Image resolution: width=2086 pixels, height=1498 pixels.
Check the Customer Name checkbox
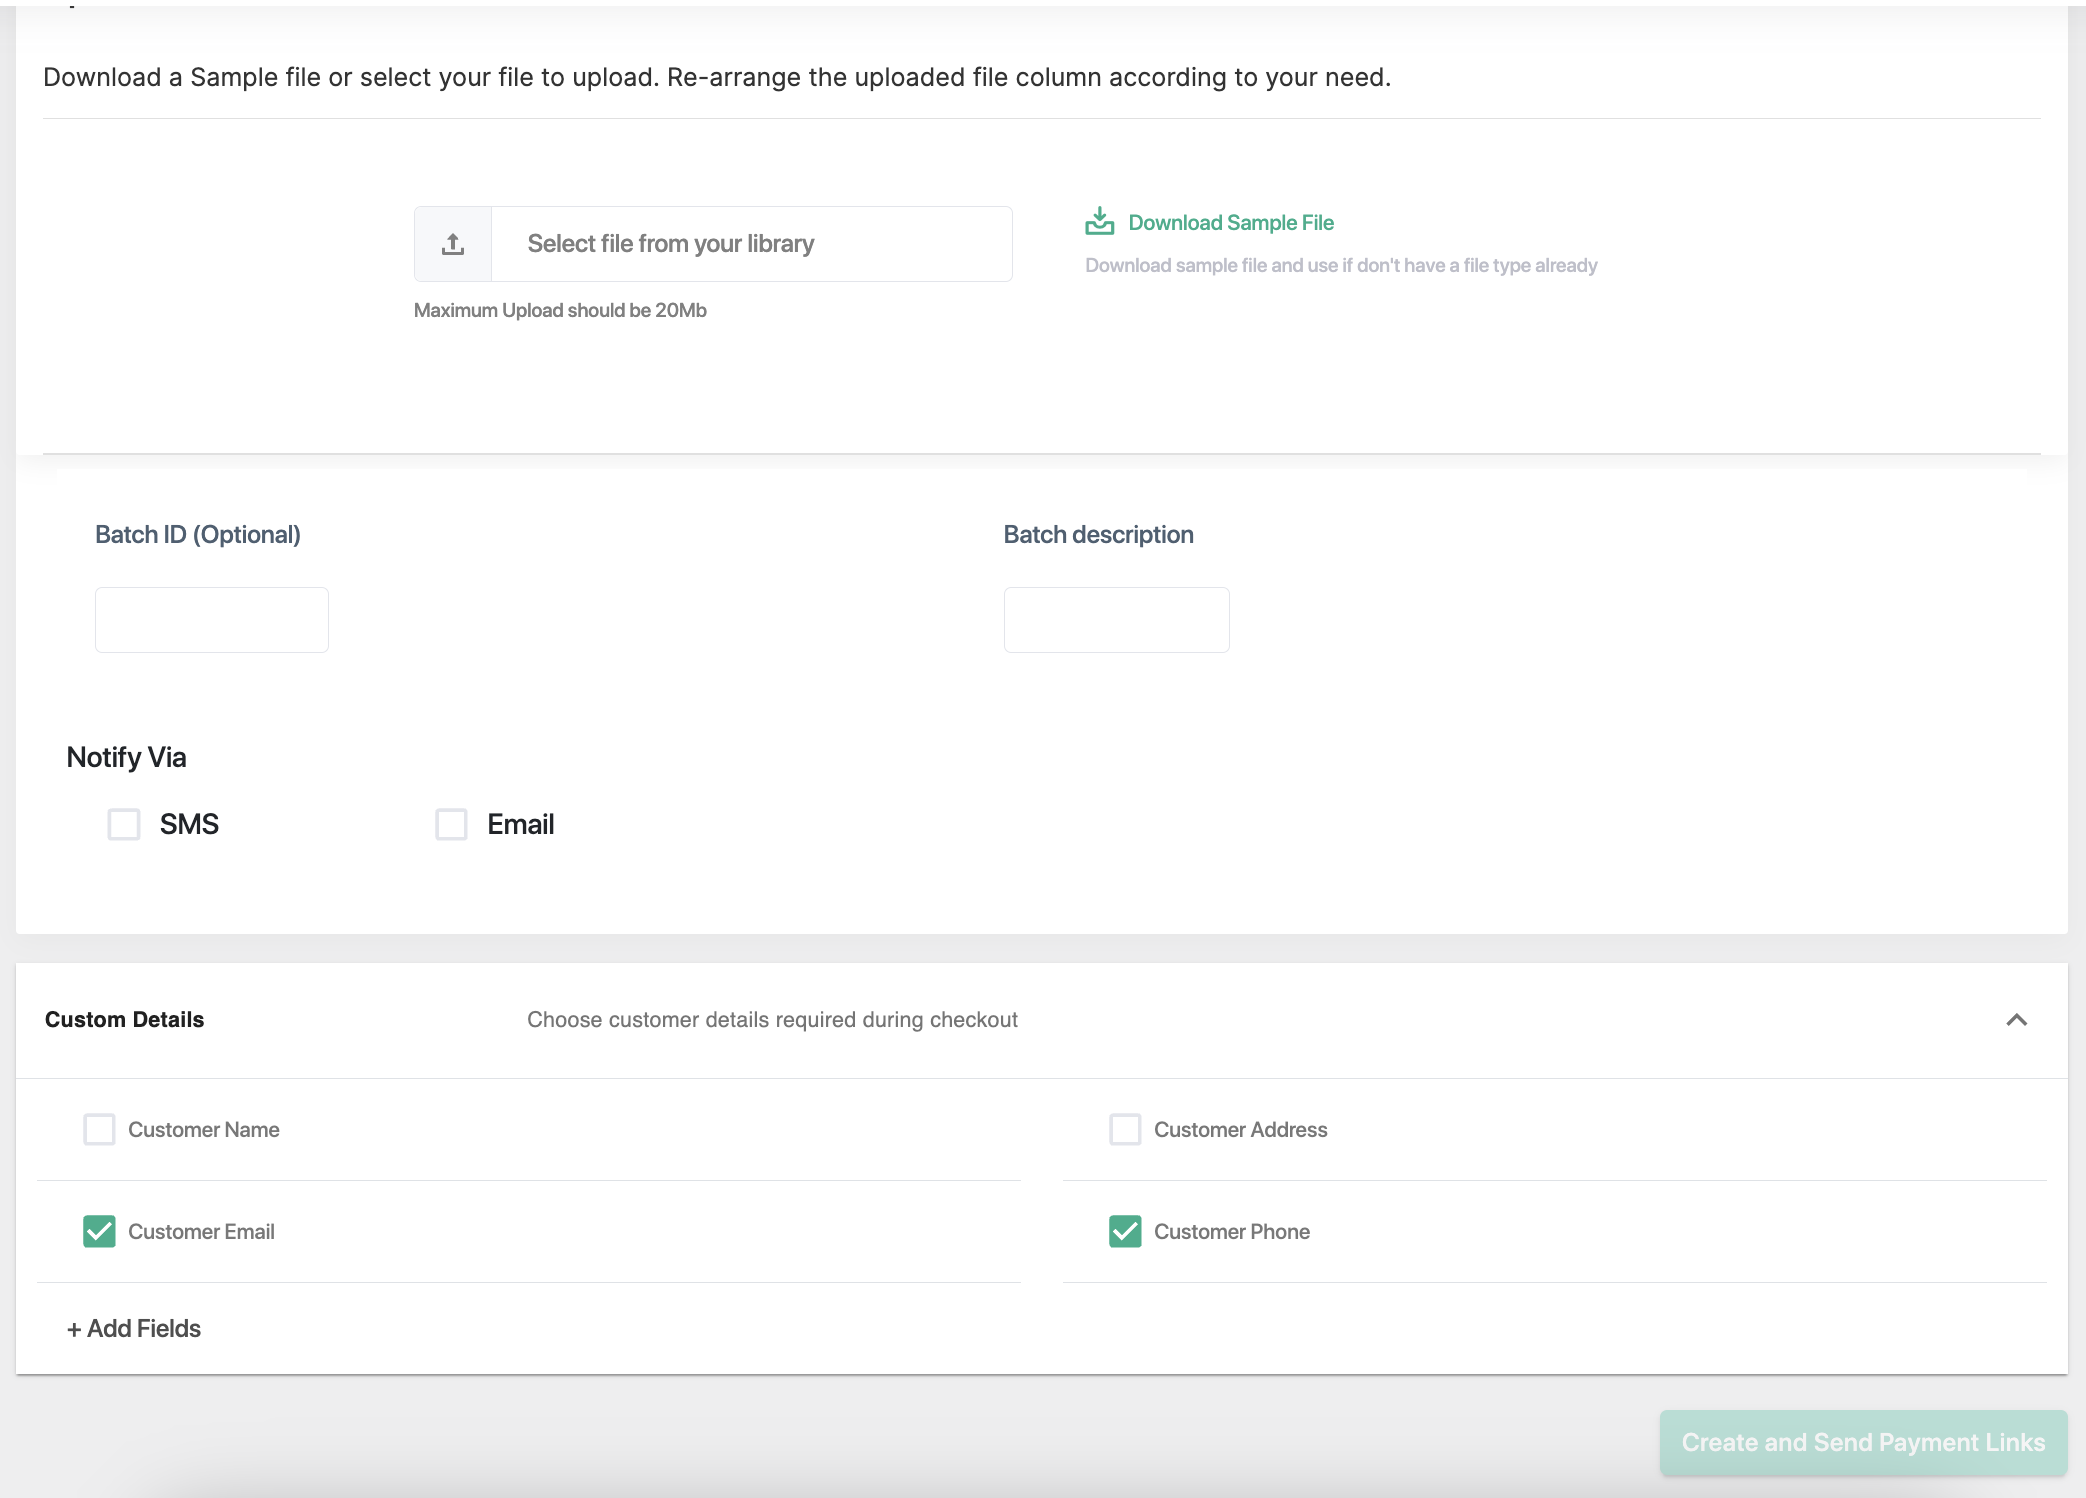[99, 1130]
